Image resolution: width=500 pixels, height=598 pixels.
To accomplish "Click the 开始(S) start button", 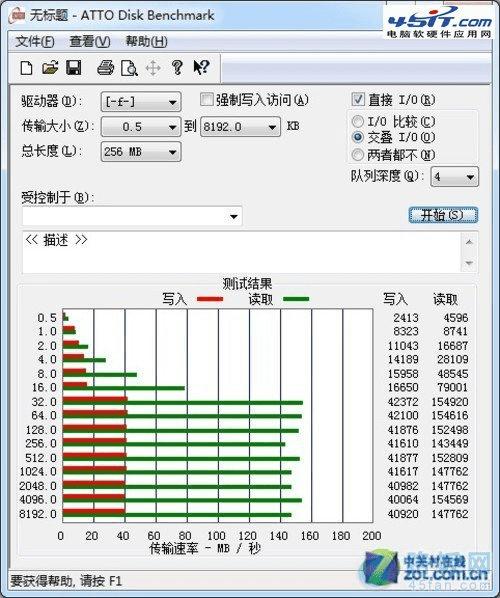I will [443, 215].
